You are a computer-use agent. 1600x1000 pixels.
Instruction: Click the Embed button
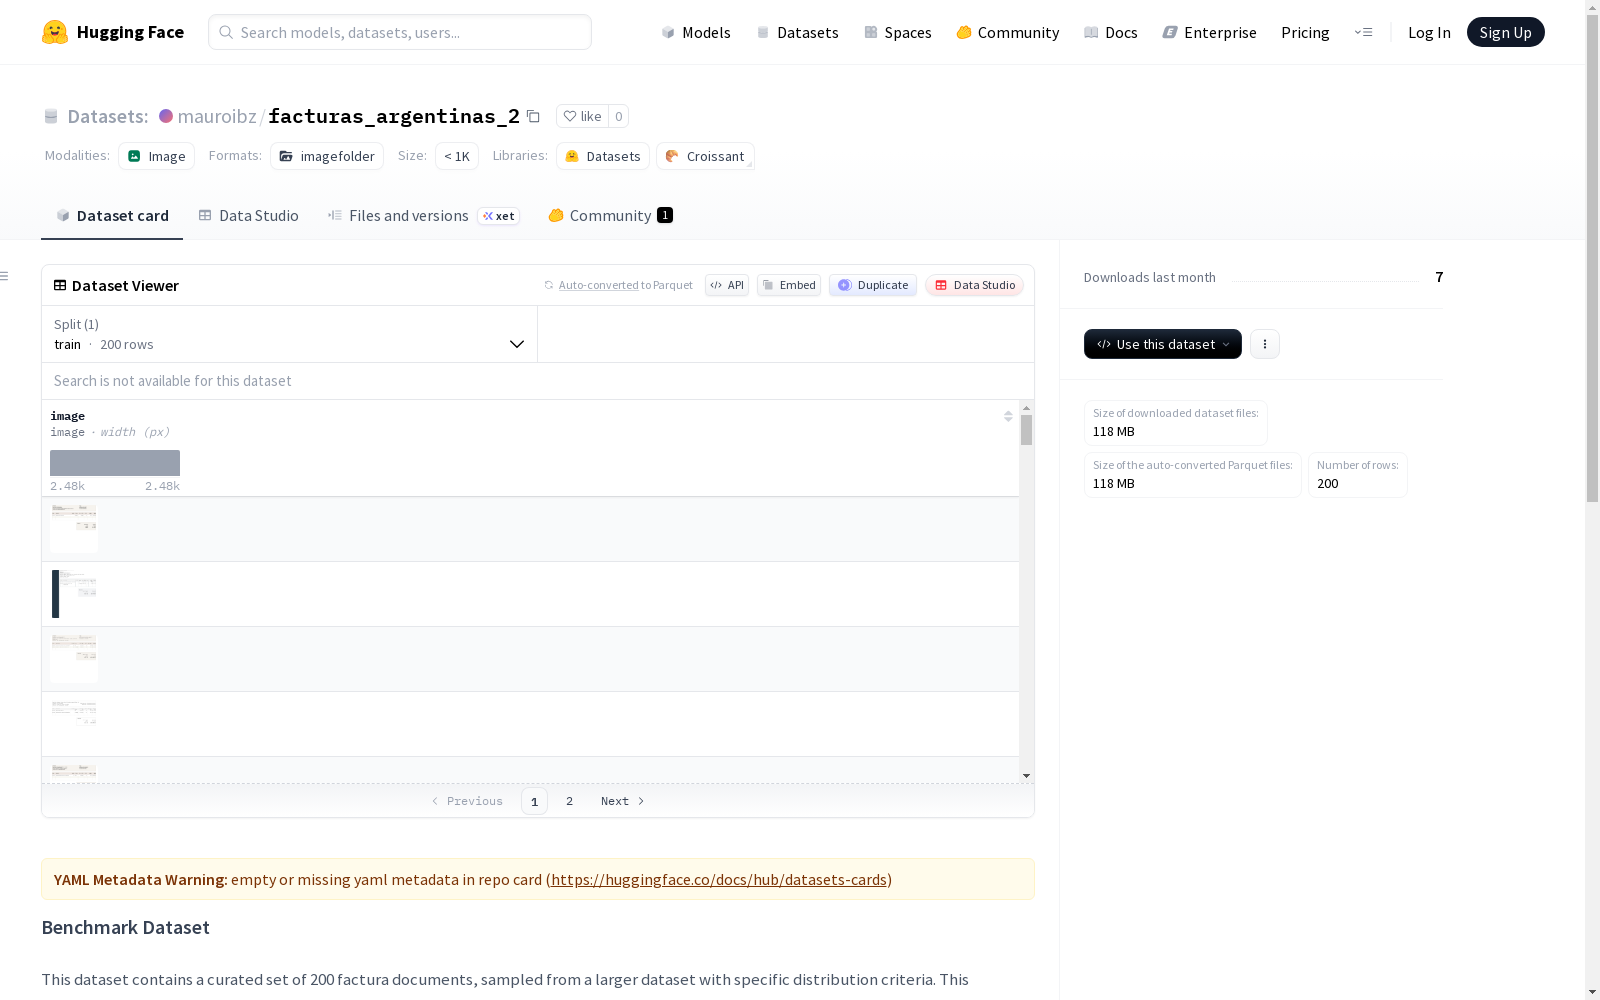tap(789, 285)
